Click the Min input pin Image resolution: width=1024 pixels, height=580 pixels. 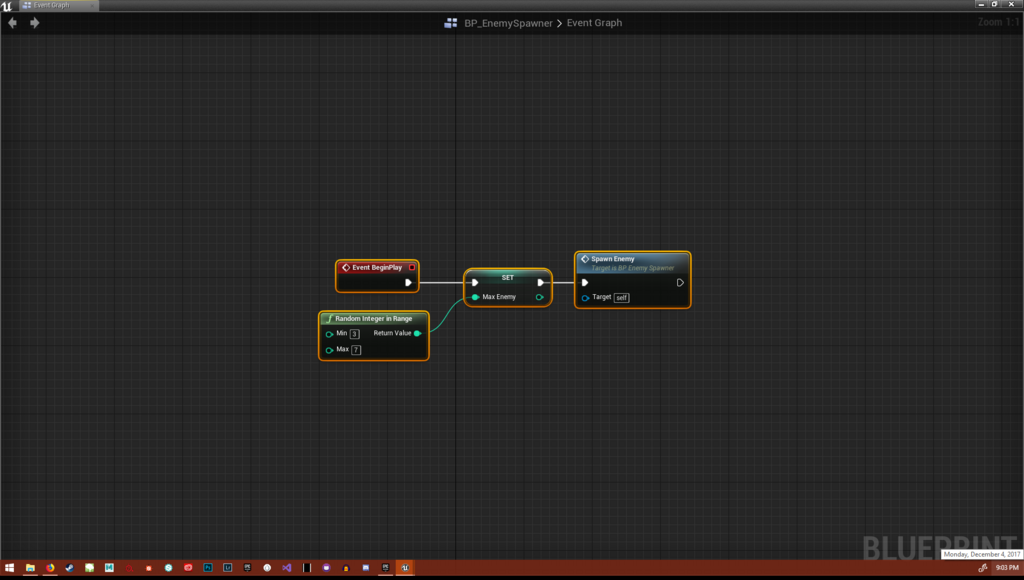pos(329,334)
